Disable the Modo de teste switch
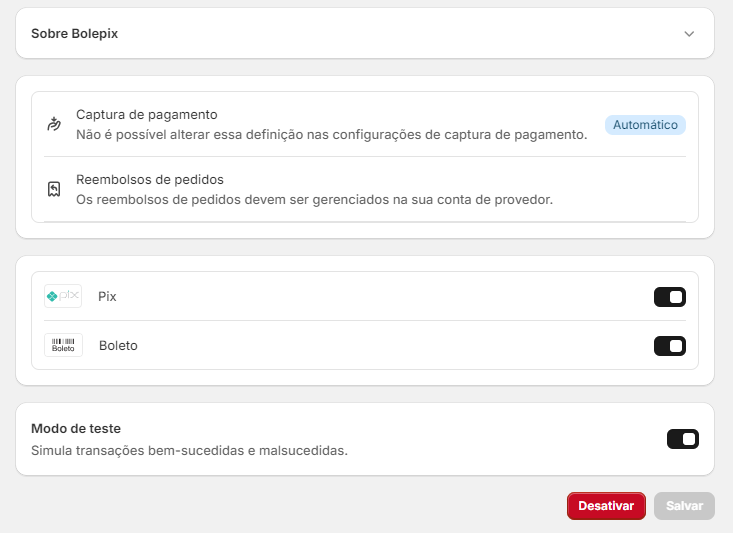733x533 pixels. pos(683,439)
